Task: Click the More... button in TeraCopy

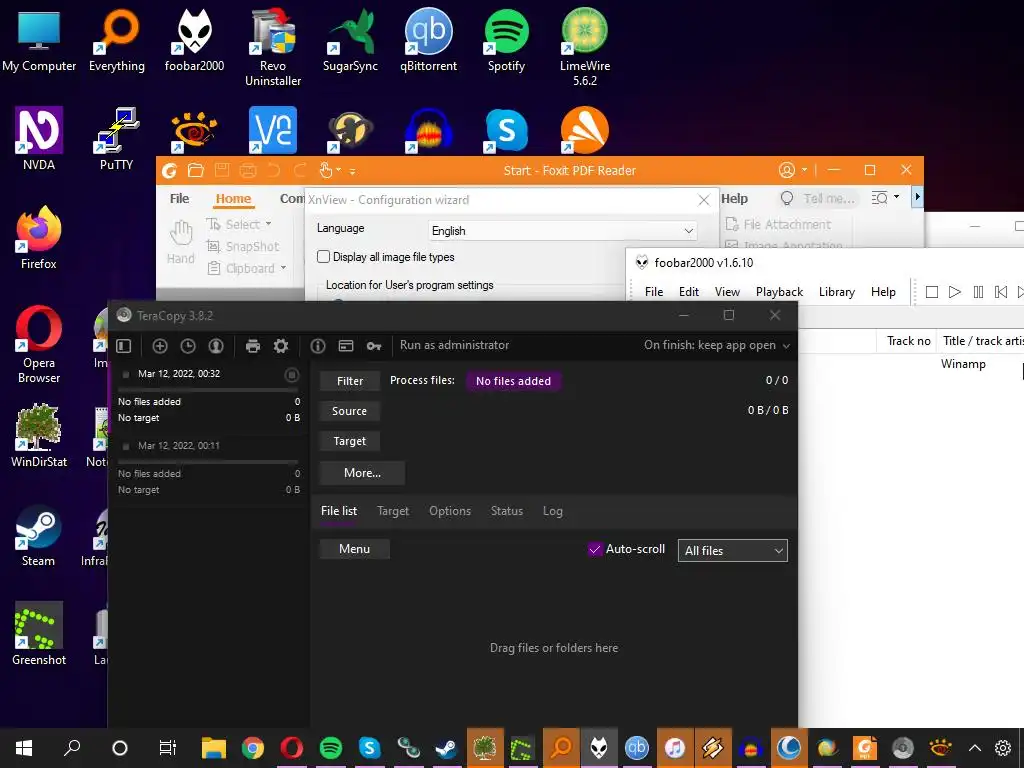Action: 362,472
